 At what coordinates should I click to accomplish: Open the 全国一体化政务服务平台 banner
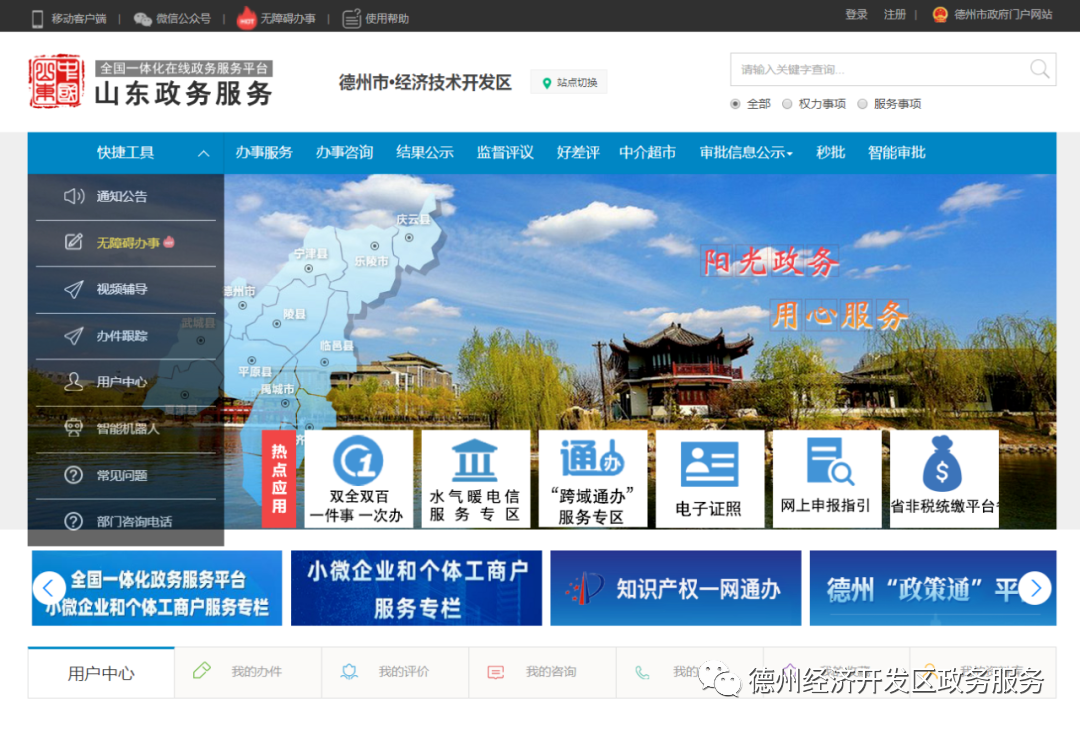[x=157, y=588]
